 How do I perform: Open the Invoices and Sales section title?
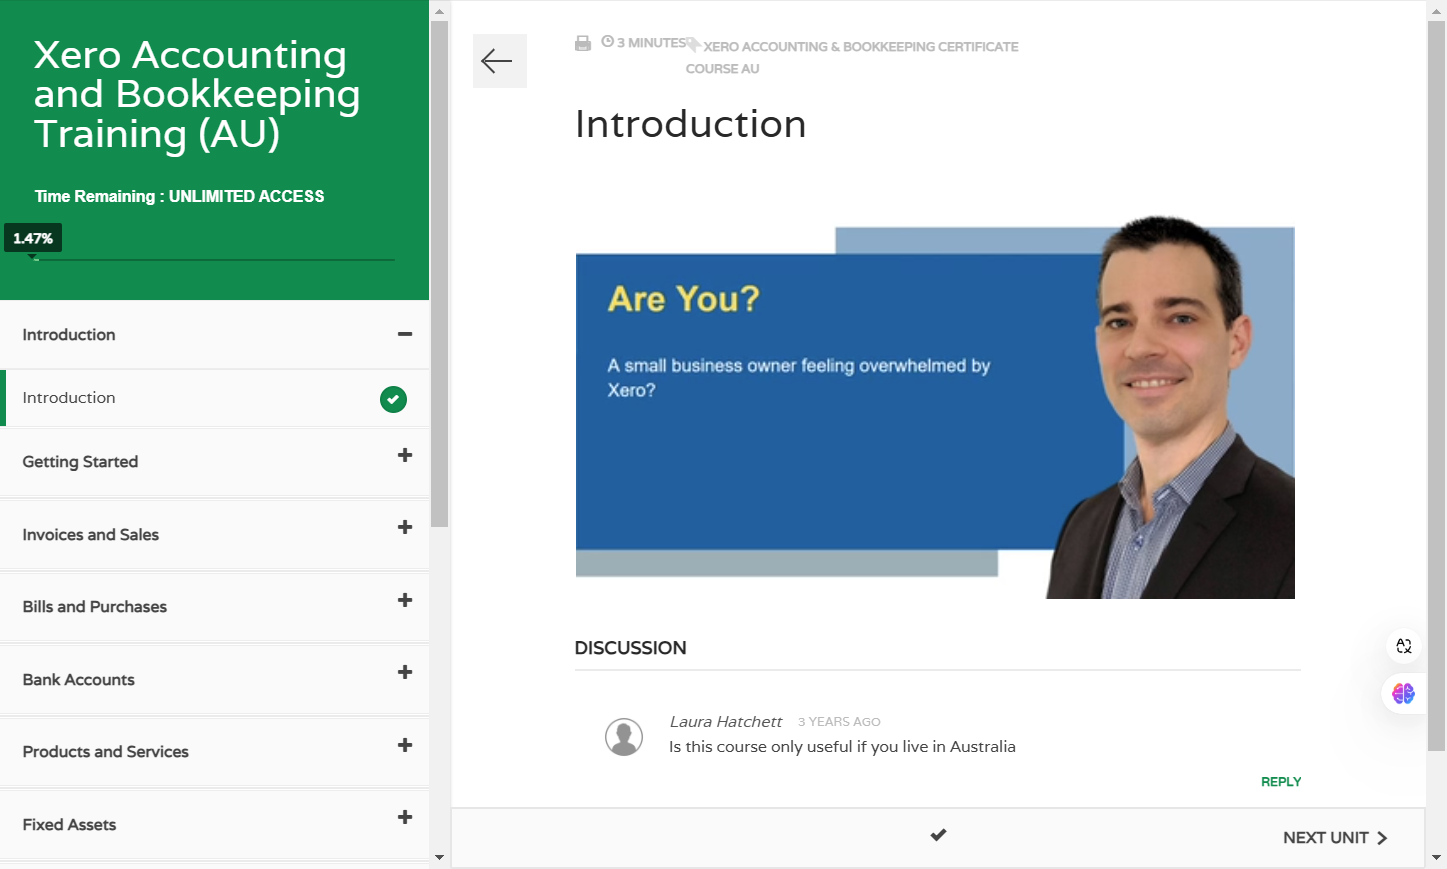[91, 535]
